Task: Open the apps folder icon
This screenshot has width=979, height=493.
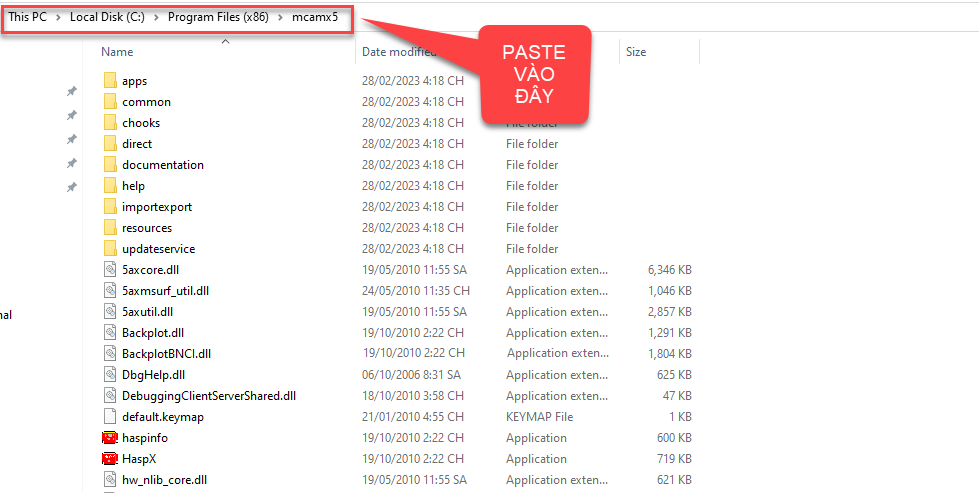Action: pyautogui.click(x=111, y=81)
